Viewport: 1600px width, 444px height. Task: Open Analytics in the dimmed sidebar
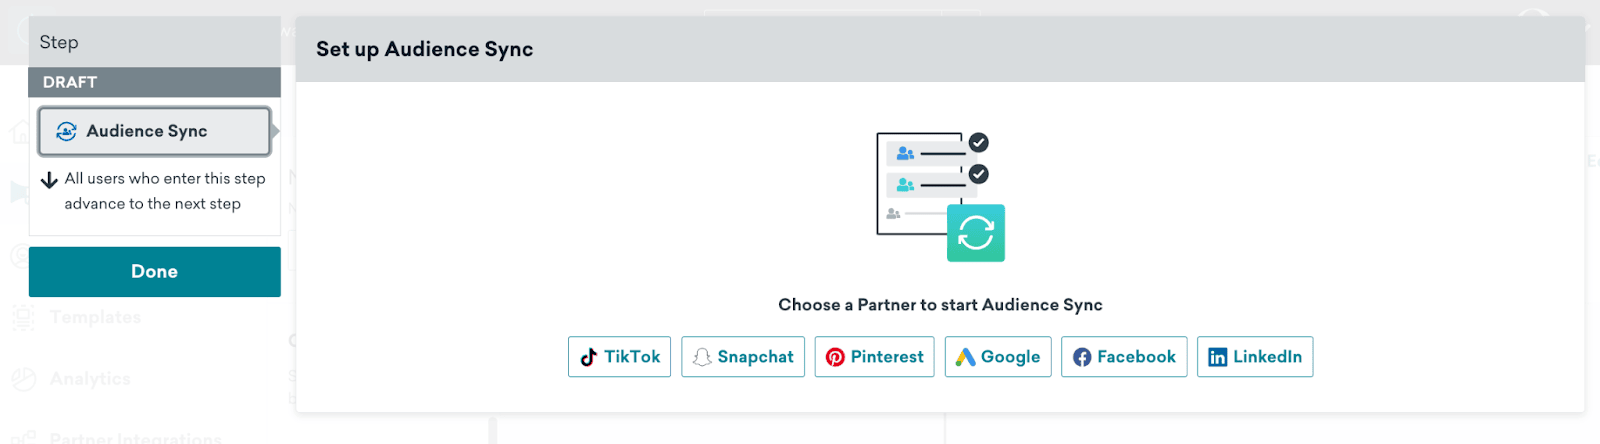90,379
